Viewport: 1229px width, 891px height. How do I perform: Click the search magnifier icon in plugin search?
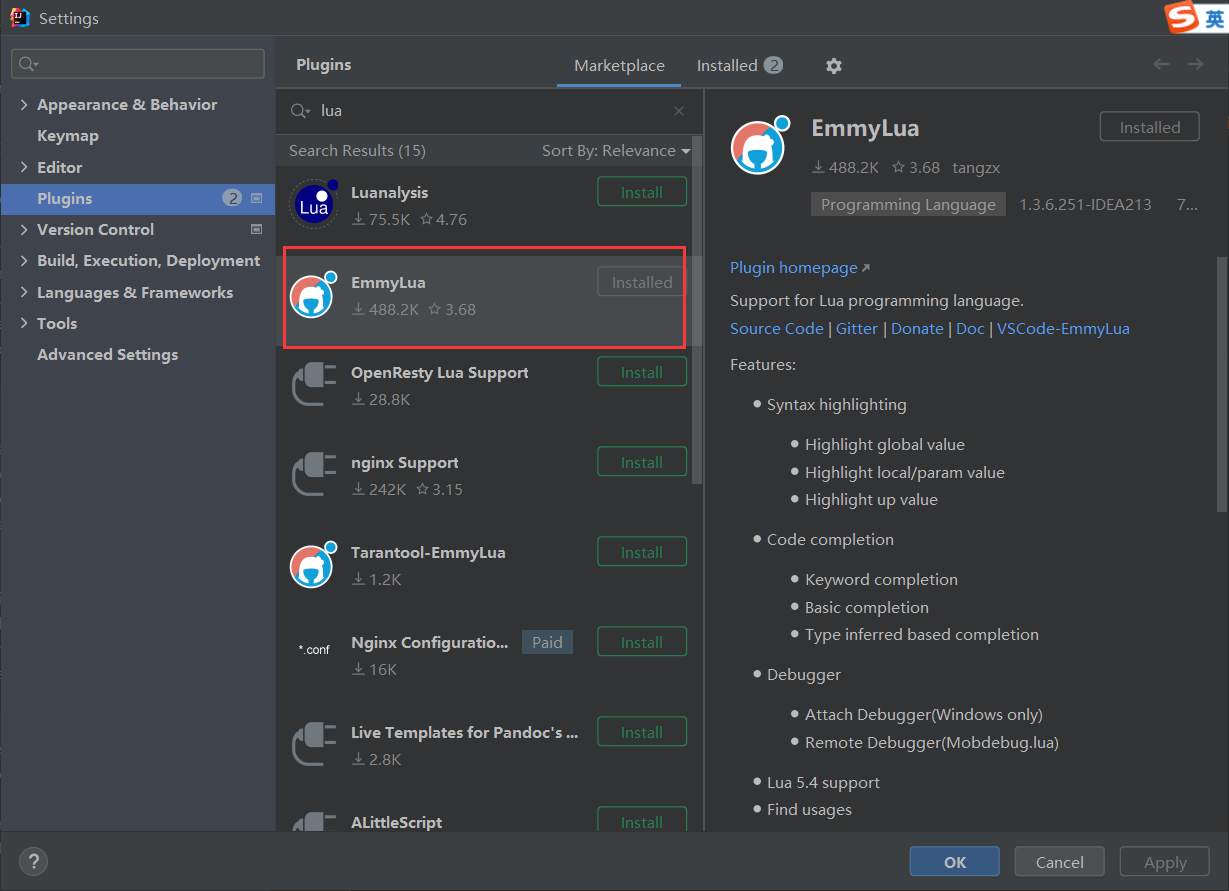point(299,111)
